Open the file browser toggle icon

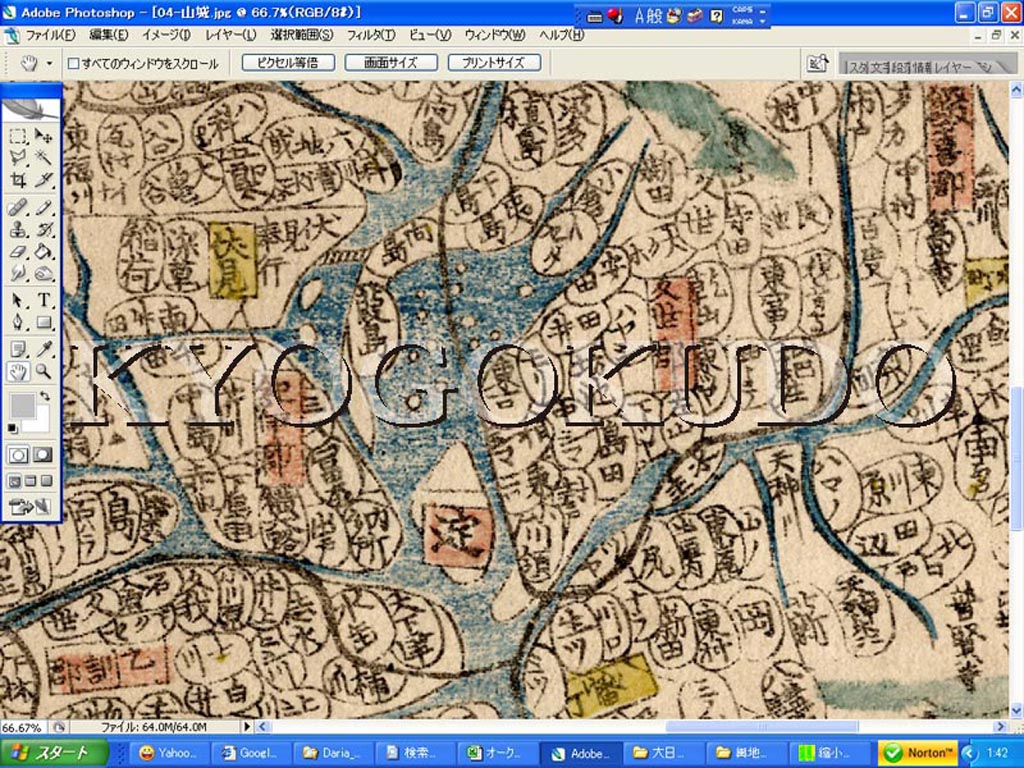817,63
